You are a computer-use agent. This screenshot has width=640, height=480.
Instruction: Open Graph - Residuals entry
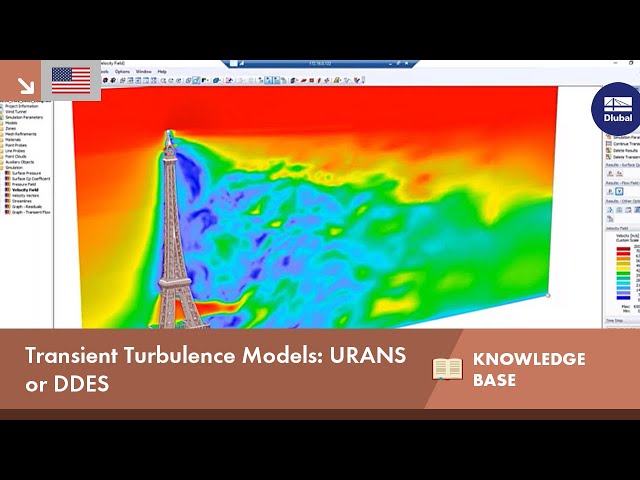pyautogui.click(x=27, y=207)
